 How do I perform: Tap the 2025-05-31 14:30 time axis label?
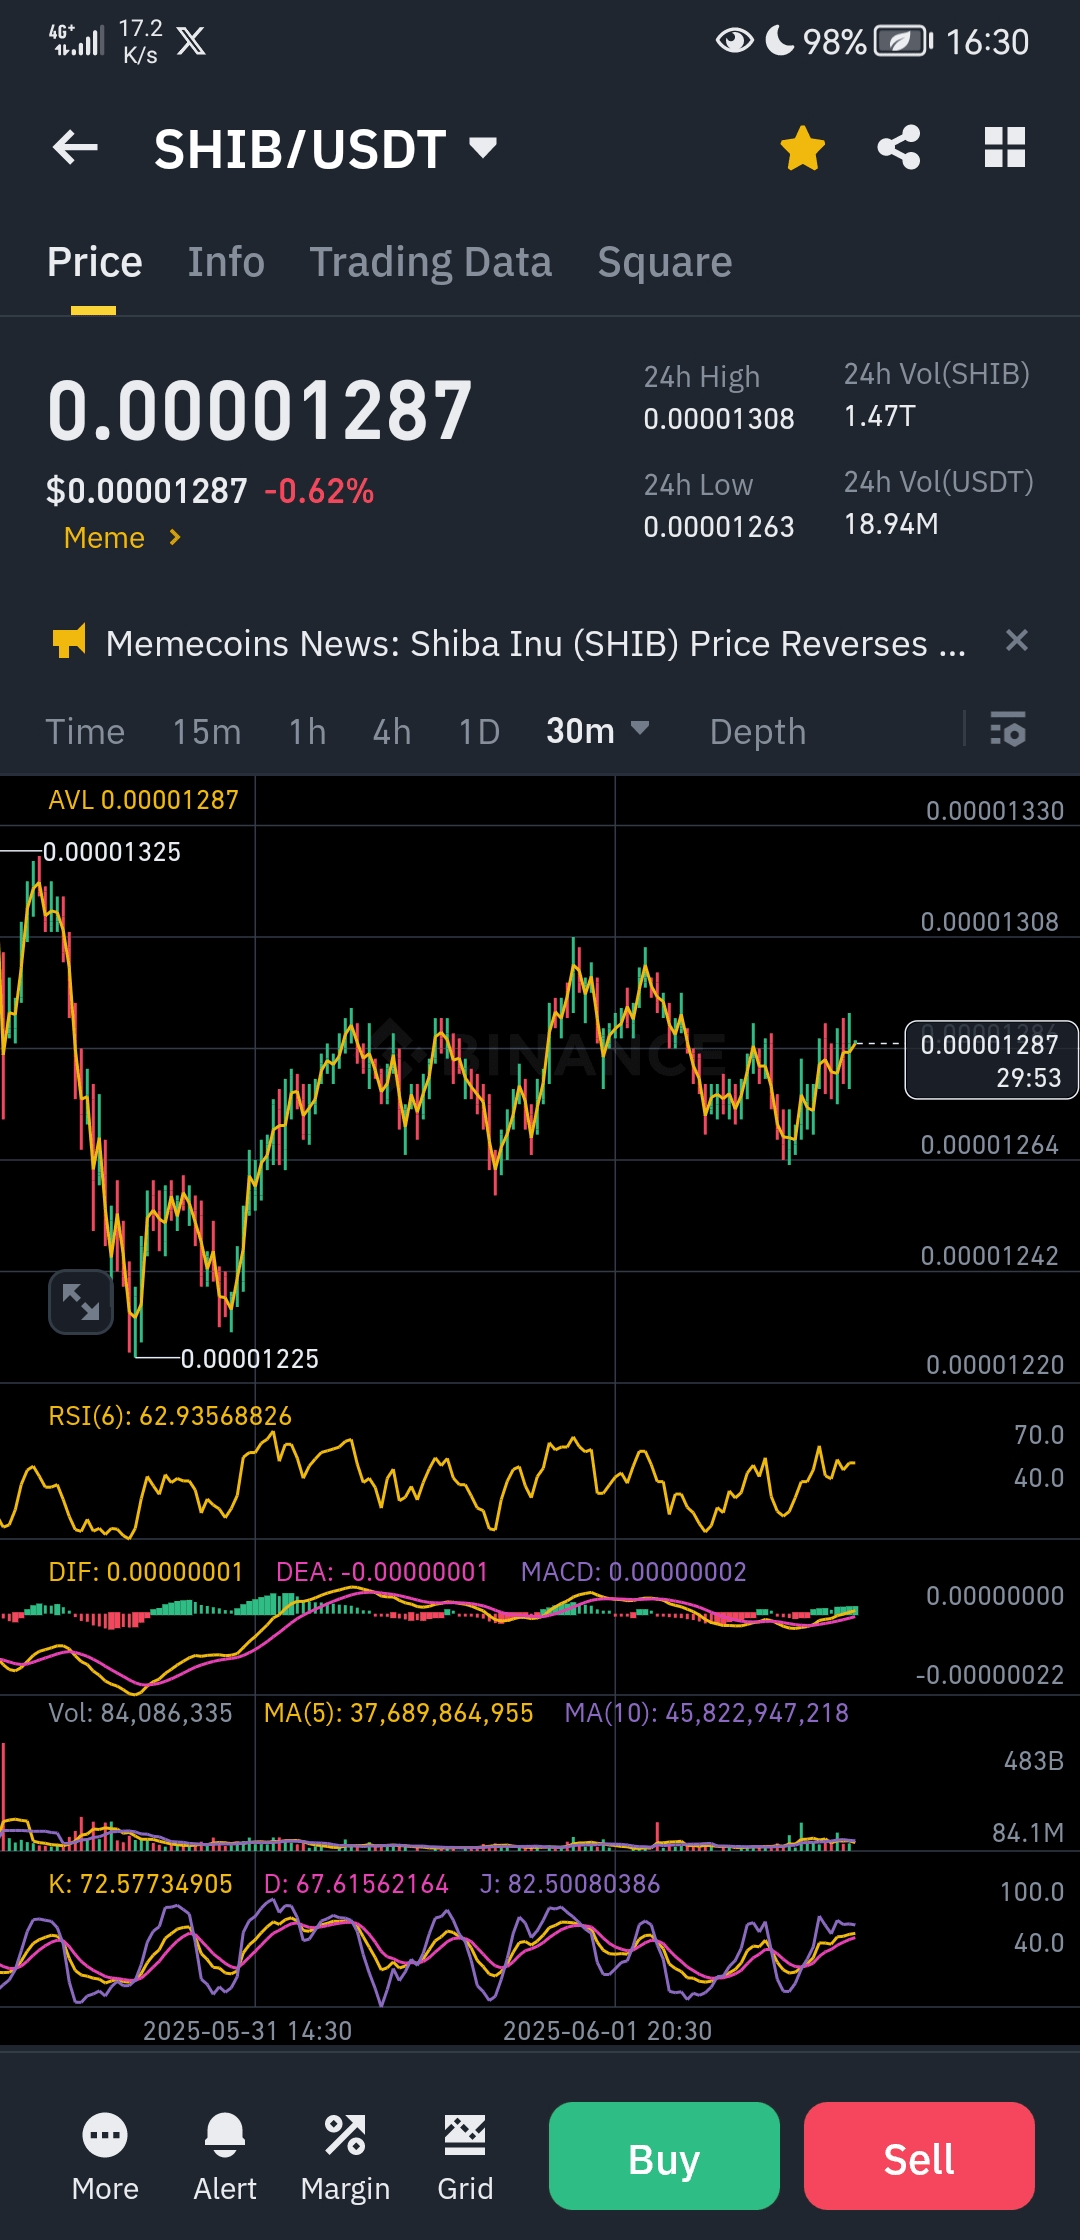click(x=248, y=2031)
